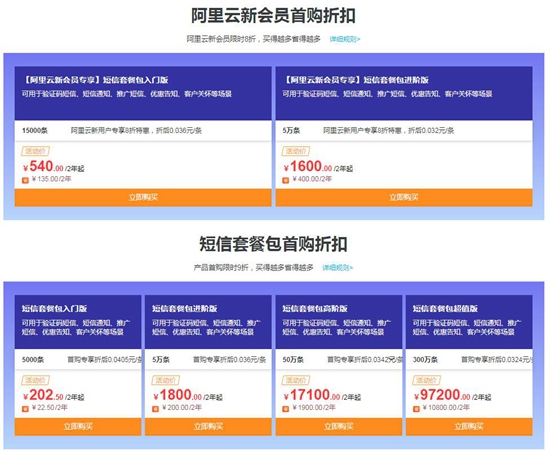The height and width of the screenshot is (451, 550).
Task: Click the orange icon next to ¥22.50/2年
Action: click(25, 409)
